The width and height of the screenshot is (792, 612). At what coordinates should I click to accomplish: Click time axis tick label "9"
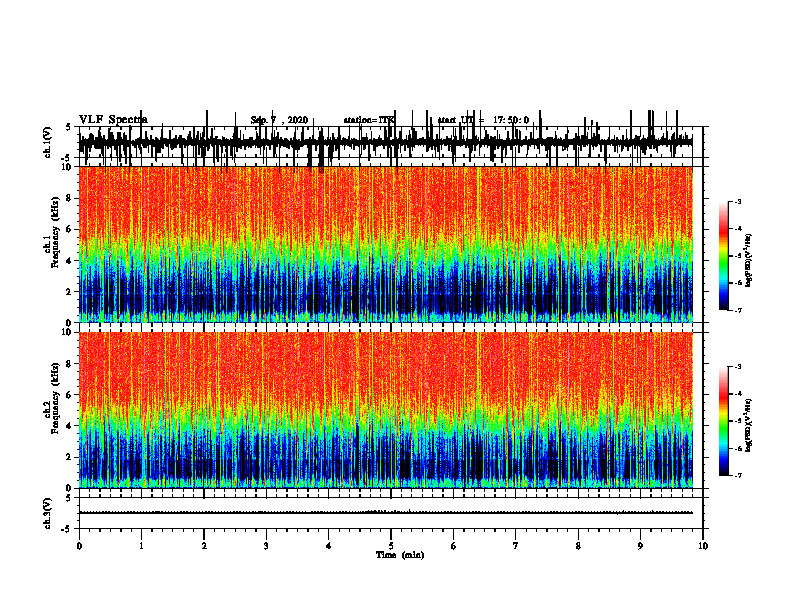pos(640,546)
